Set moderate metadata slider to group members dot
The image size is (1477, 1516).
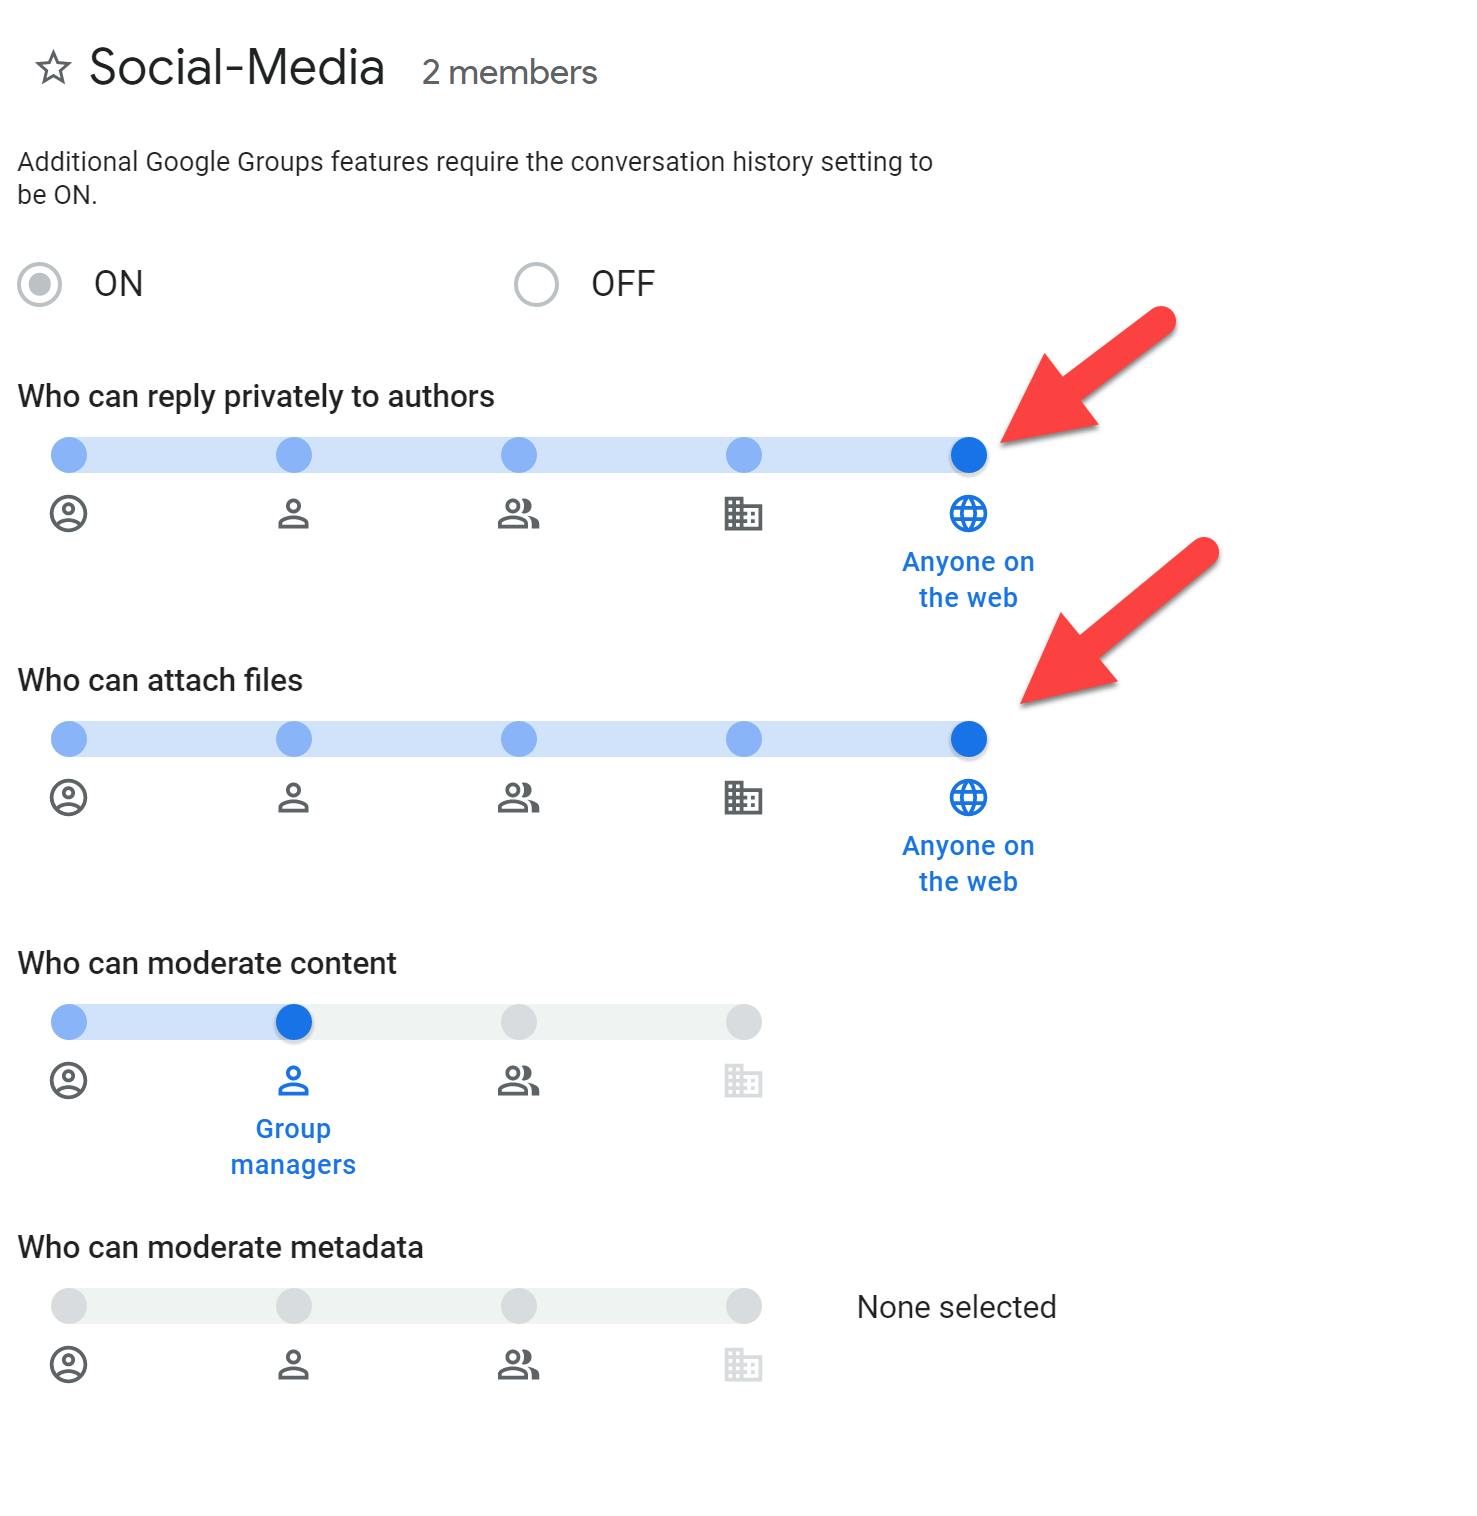pos(519,1306)
